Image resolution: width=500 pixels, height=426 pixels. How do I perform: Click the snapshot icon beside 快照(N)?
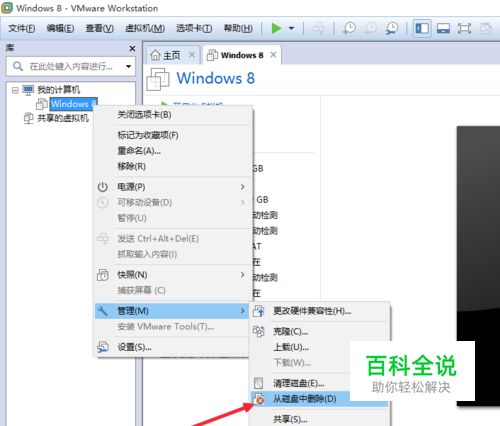point(103,275)
